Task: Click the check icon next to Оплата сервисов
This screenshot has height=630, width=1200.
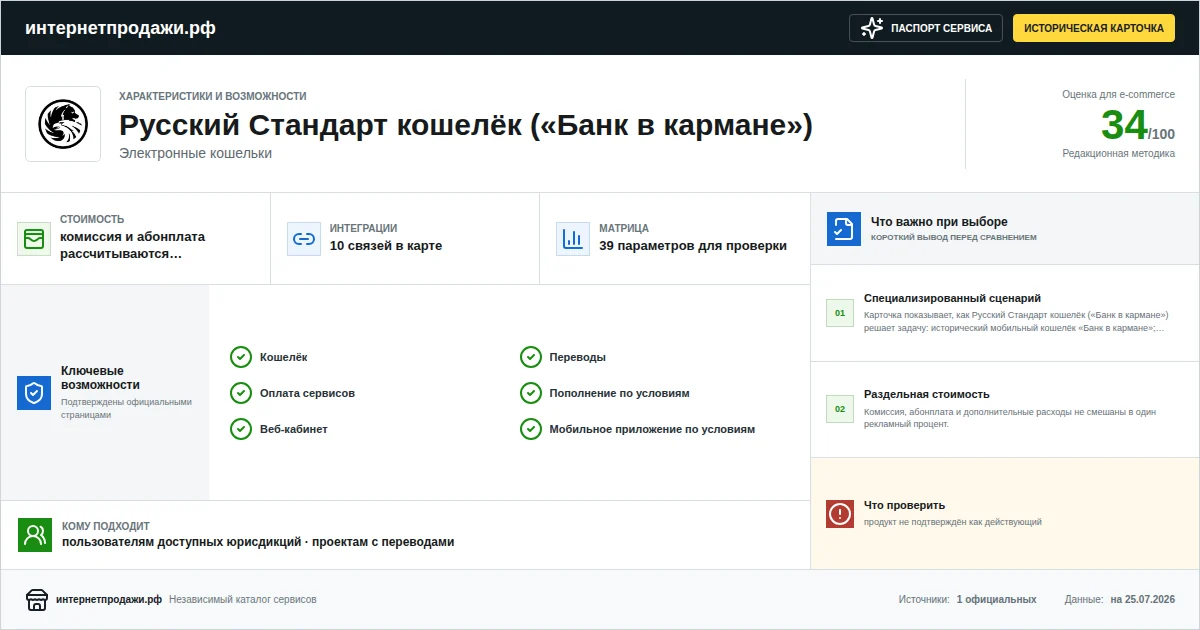Action: coord(241,393)
